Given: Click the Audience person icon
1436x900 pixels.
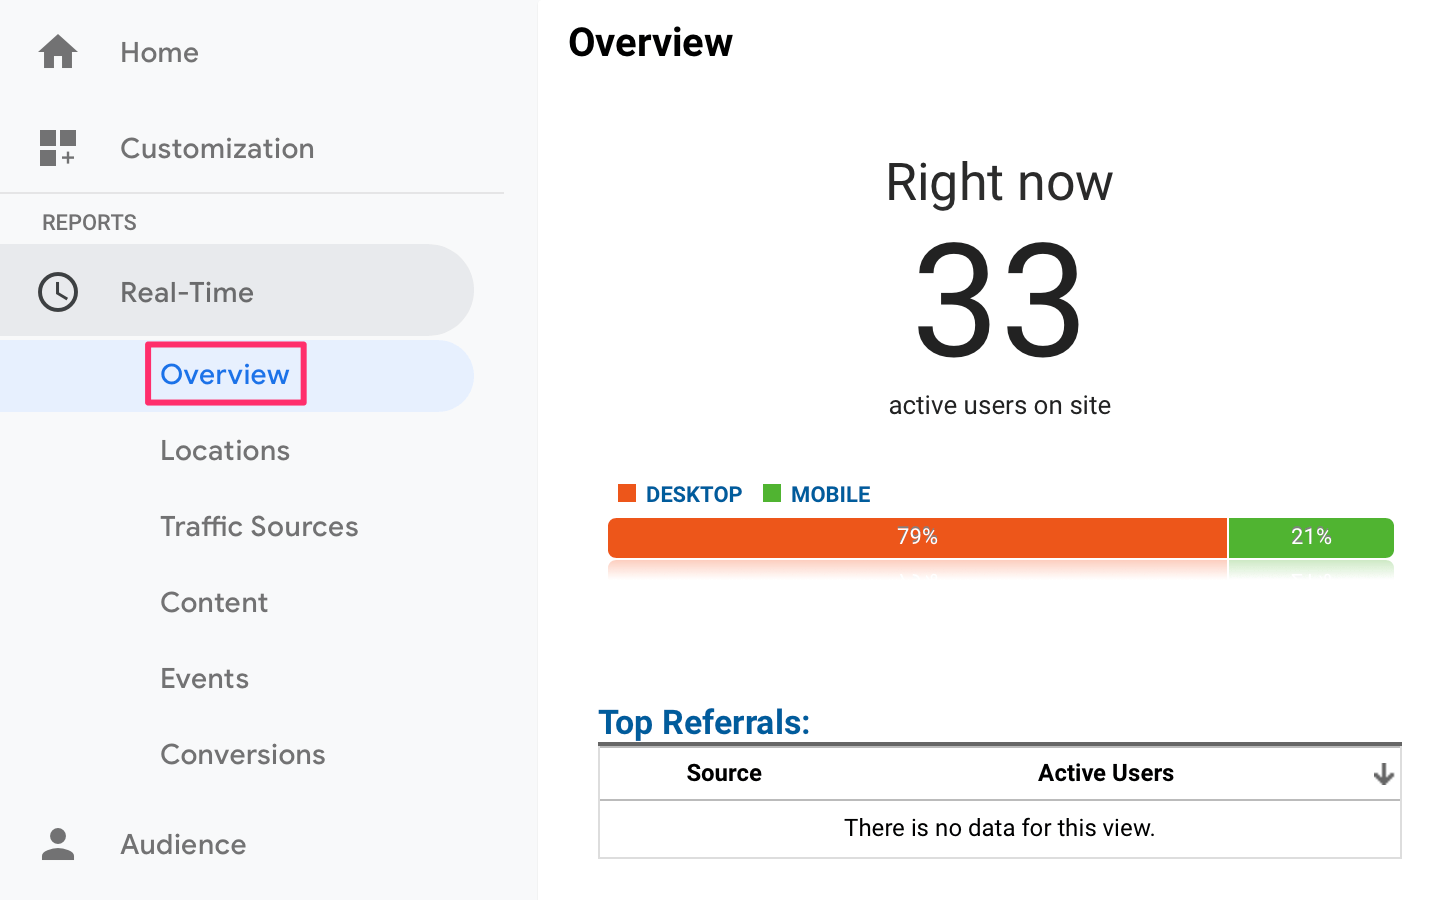Looking at the screenshot, I should [x=58, y=844].
